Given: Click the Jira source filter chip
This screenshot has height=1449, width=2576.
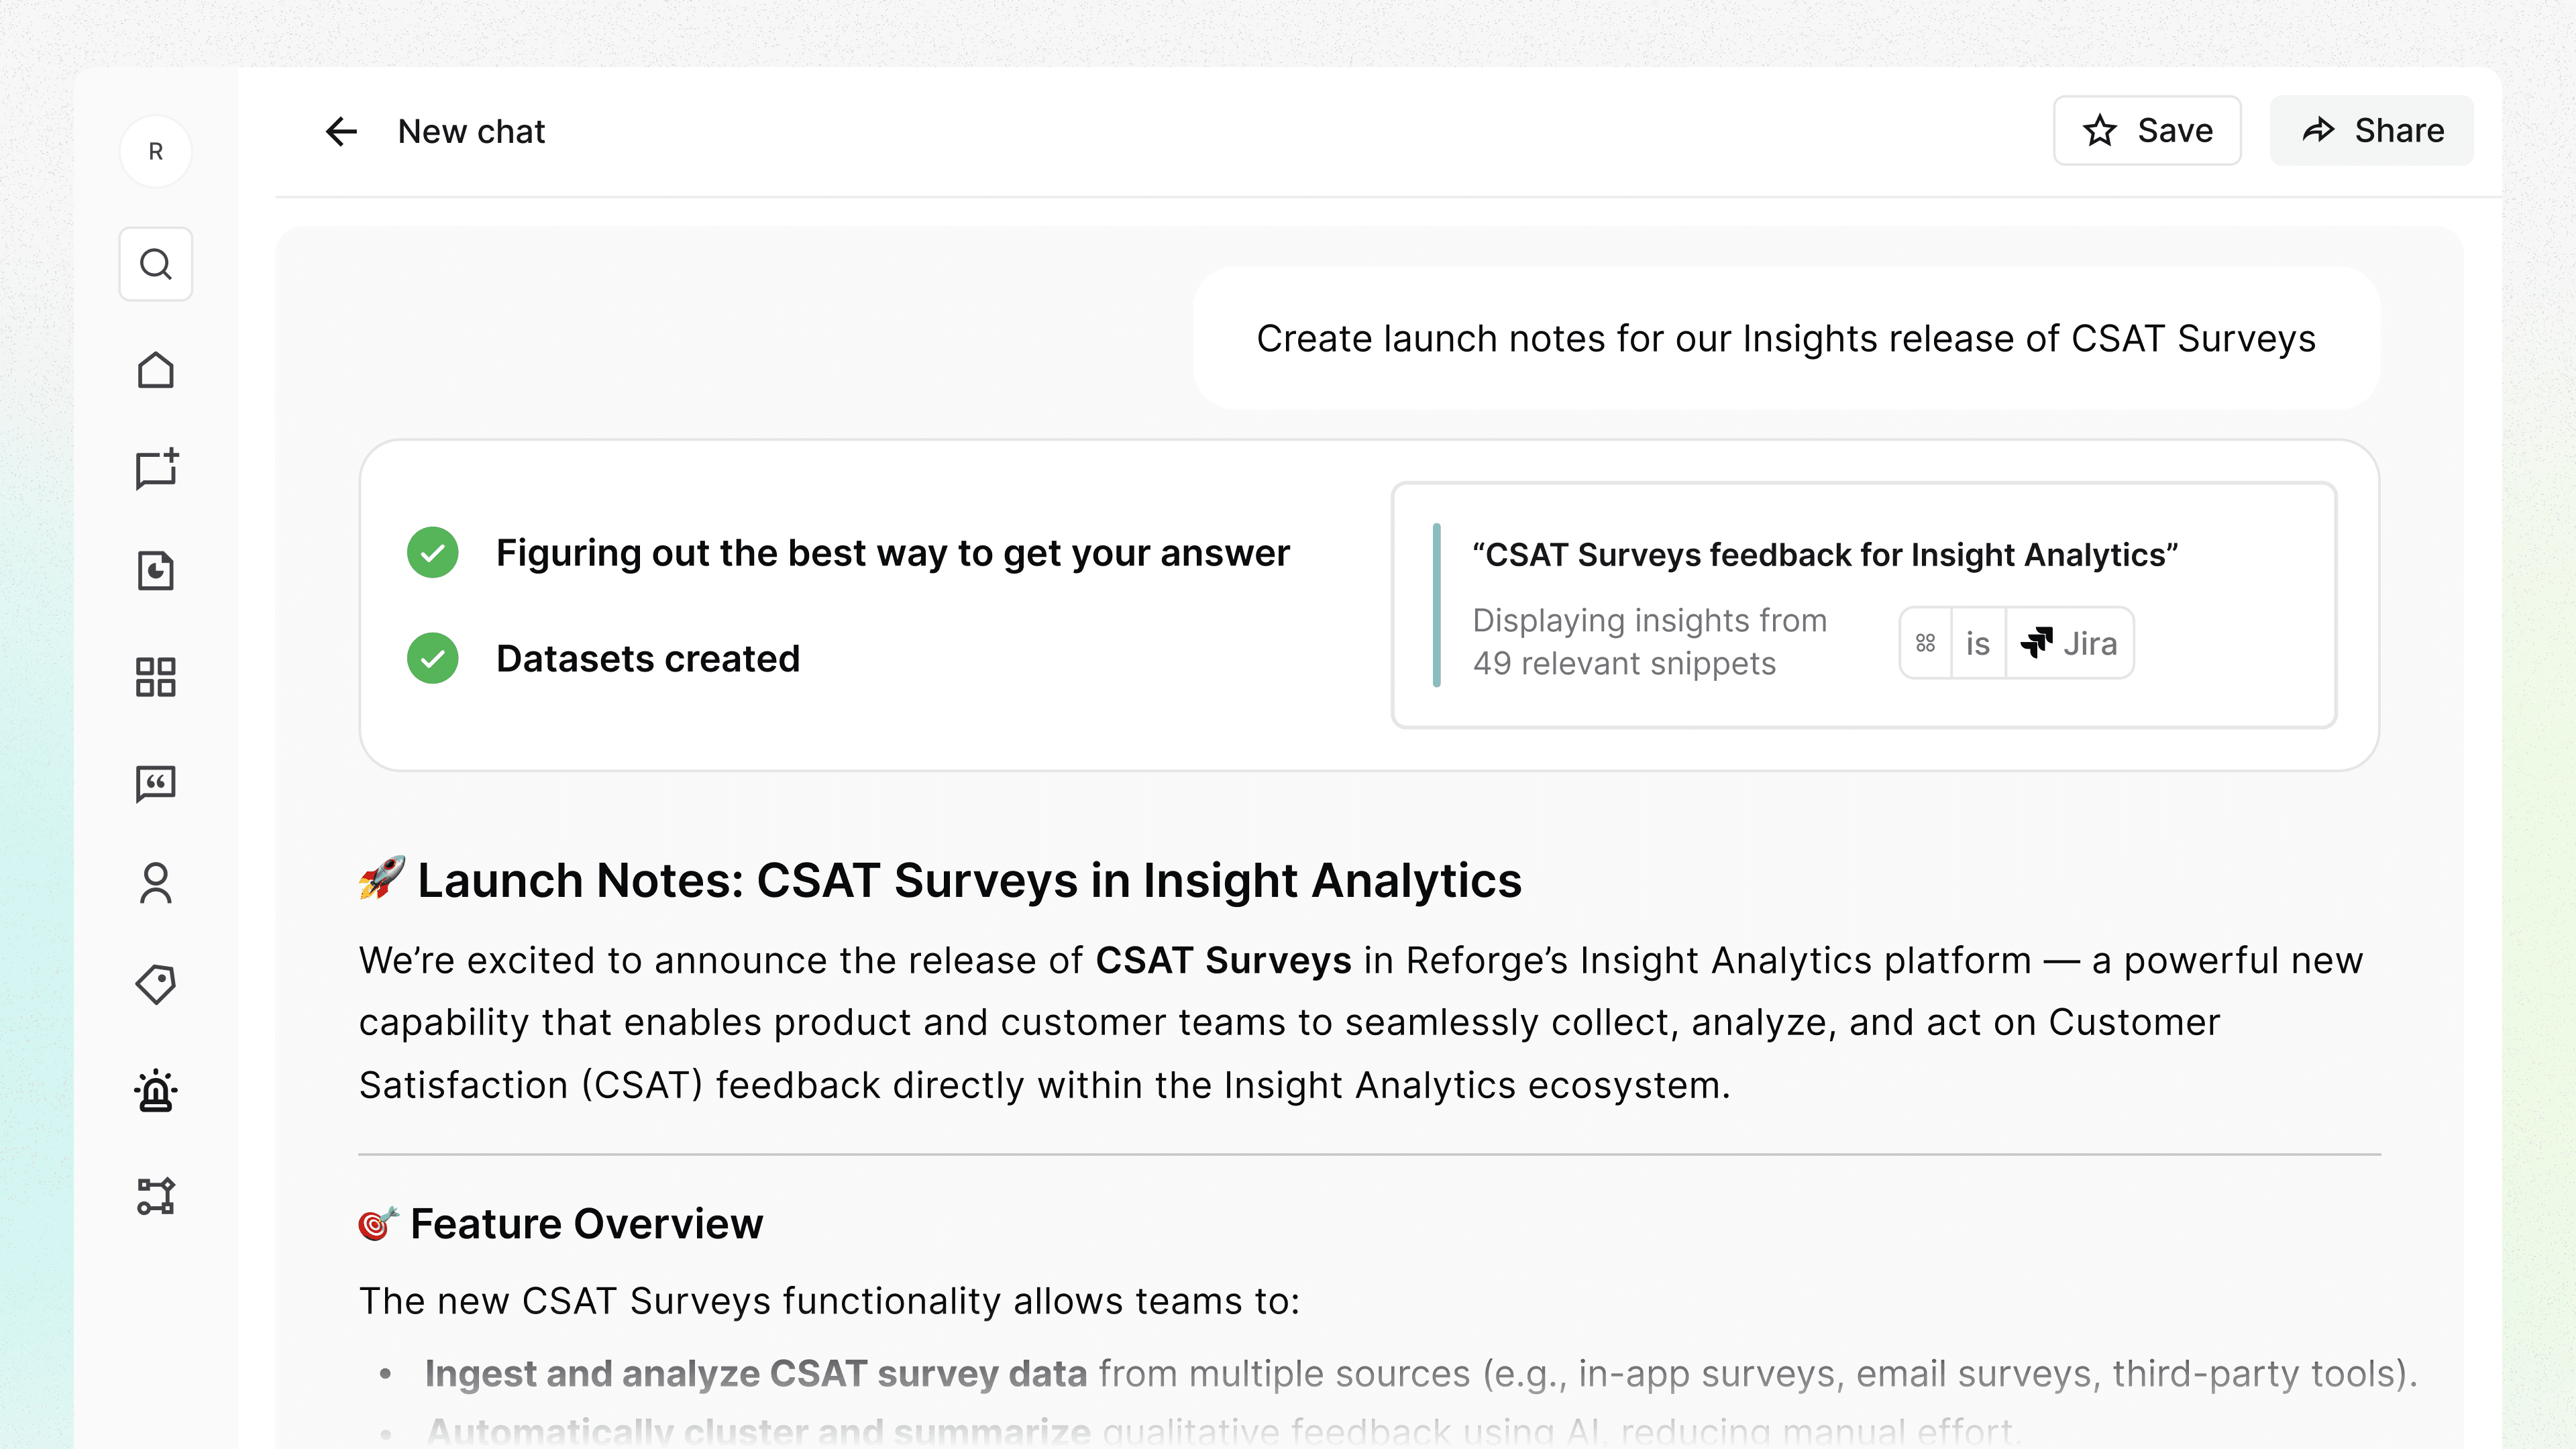Looking at the screenshot, I should tap(2069, 643).
